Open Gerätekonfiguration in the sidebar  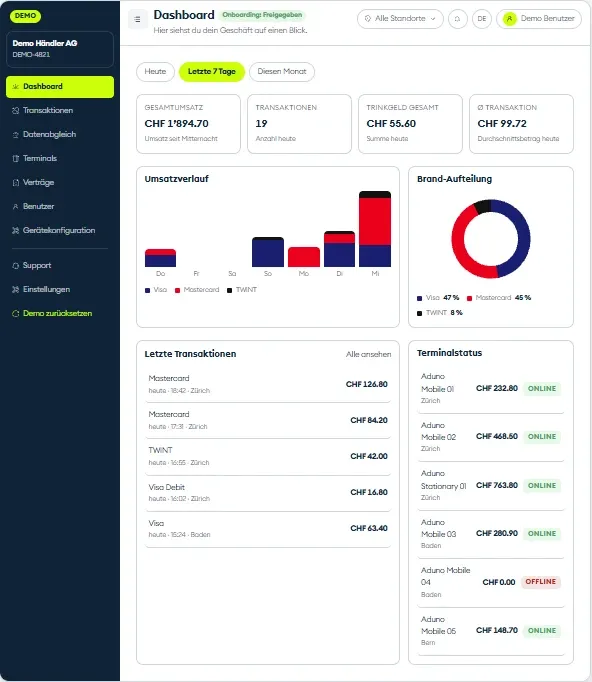click(x=60, y=231)
